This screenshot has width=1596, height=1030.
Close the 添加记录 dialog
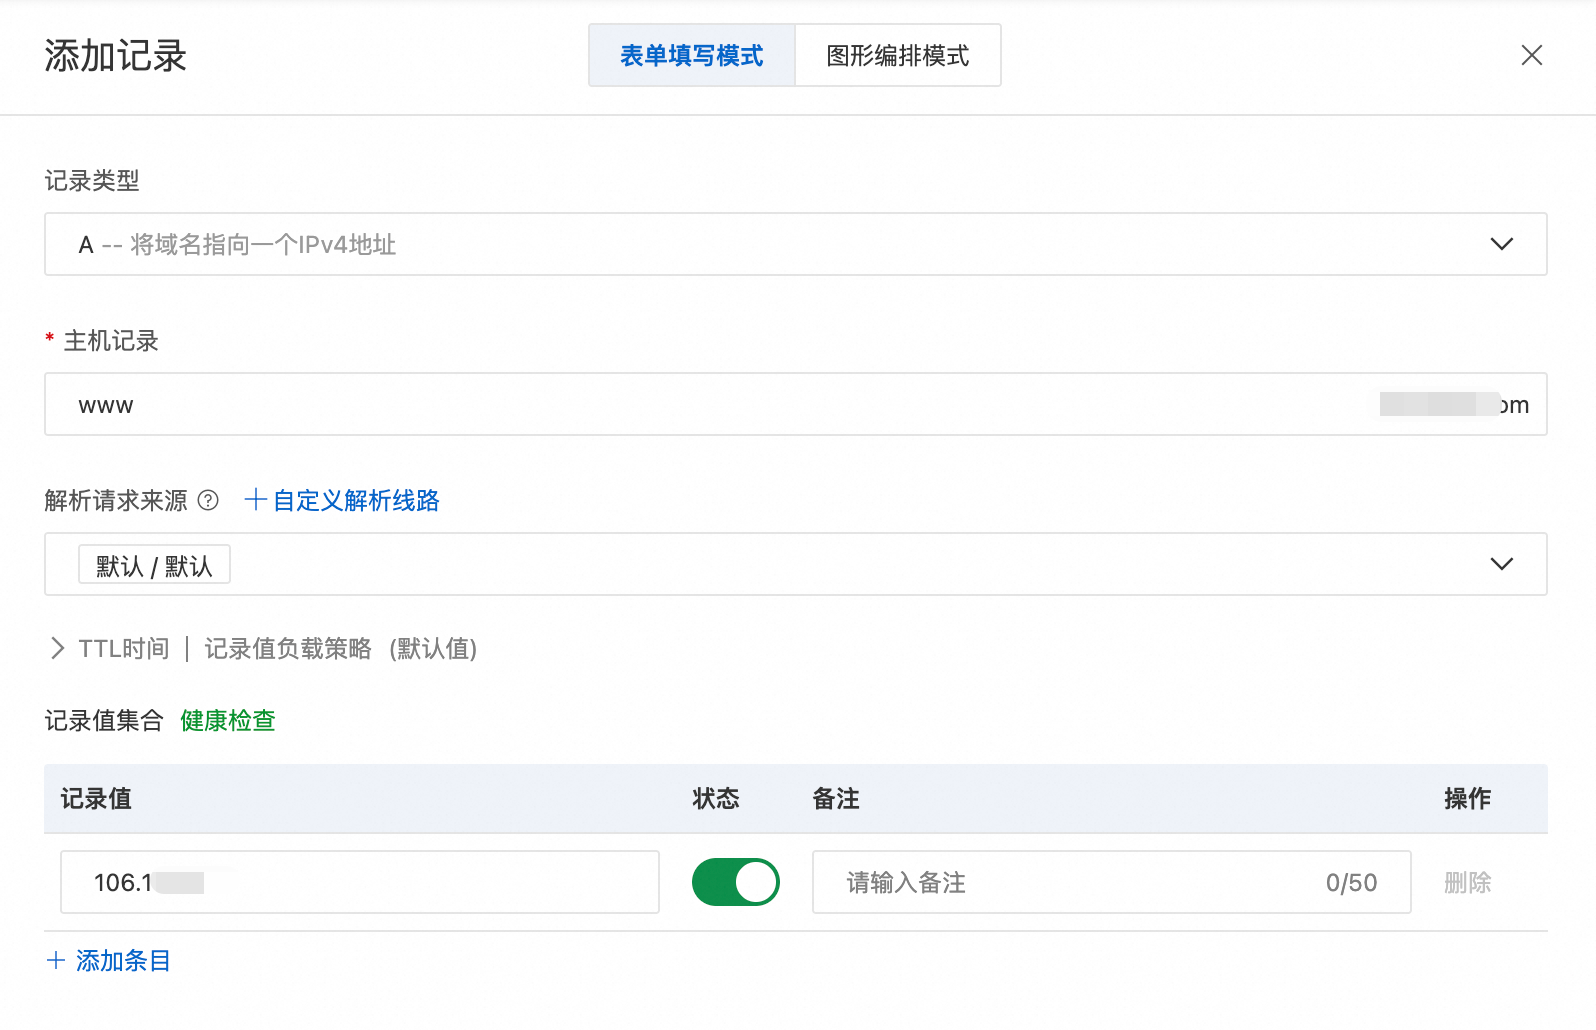pyautogui.click(x=1531, y=55)
